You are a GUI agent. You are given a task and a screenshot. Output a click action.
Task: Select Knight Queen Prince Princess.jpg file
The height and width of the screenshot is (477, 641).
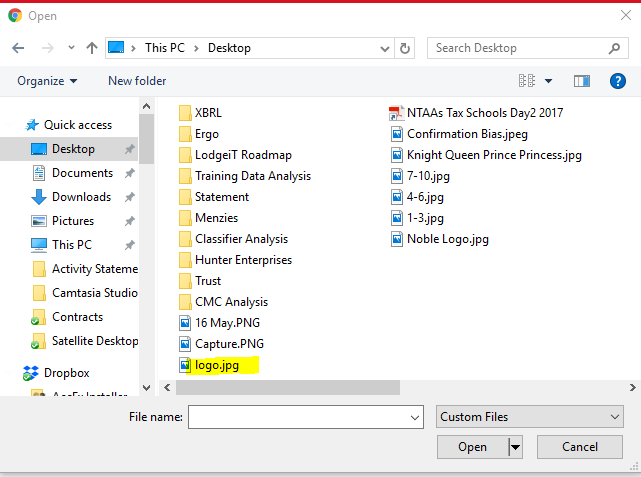486,155
